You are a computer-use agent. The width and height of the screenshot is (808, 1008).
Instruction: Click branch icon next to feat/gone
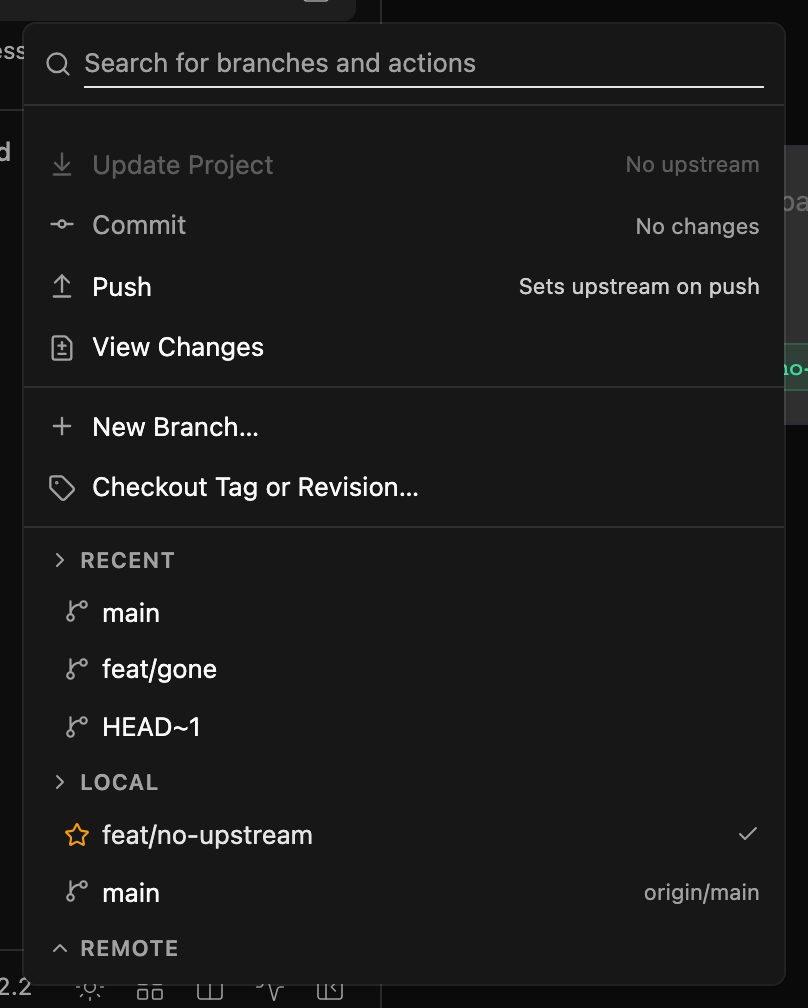76,669
